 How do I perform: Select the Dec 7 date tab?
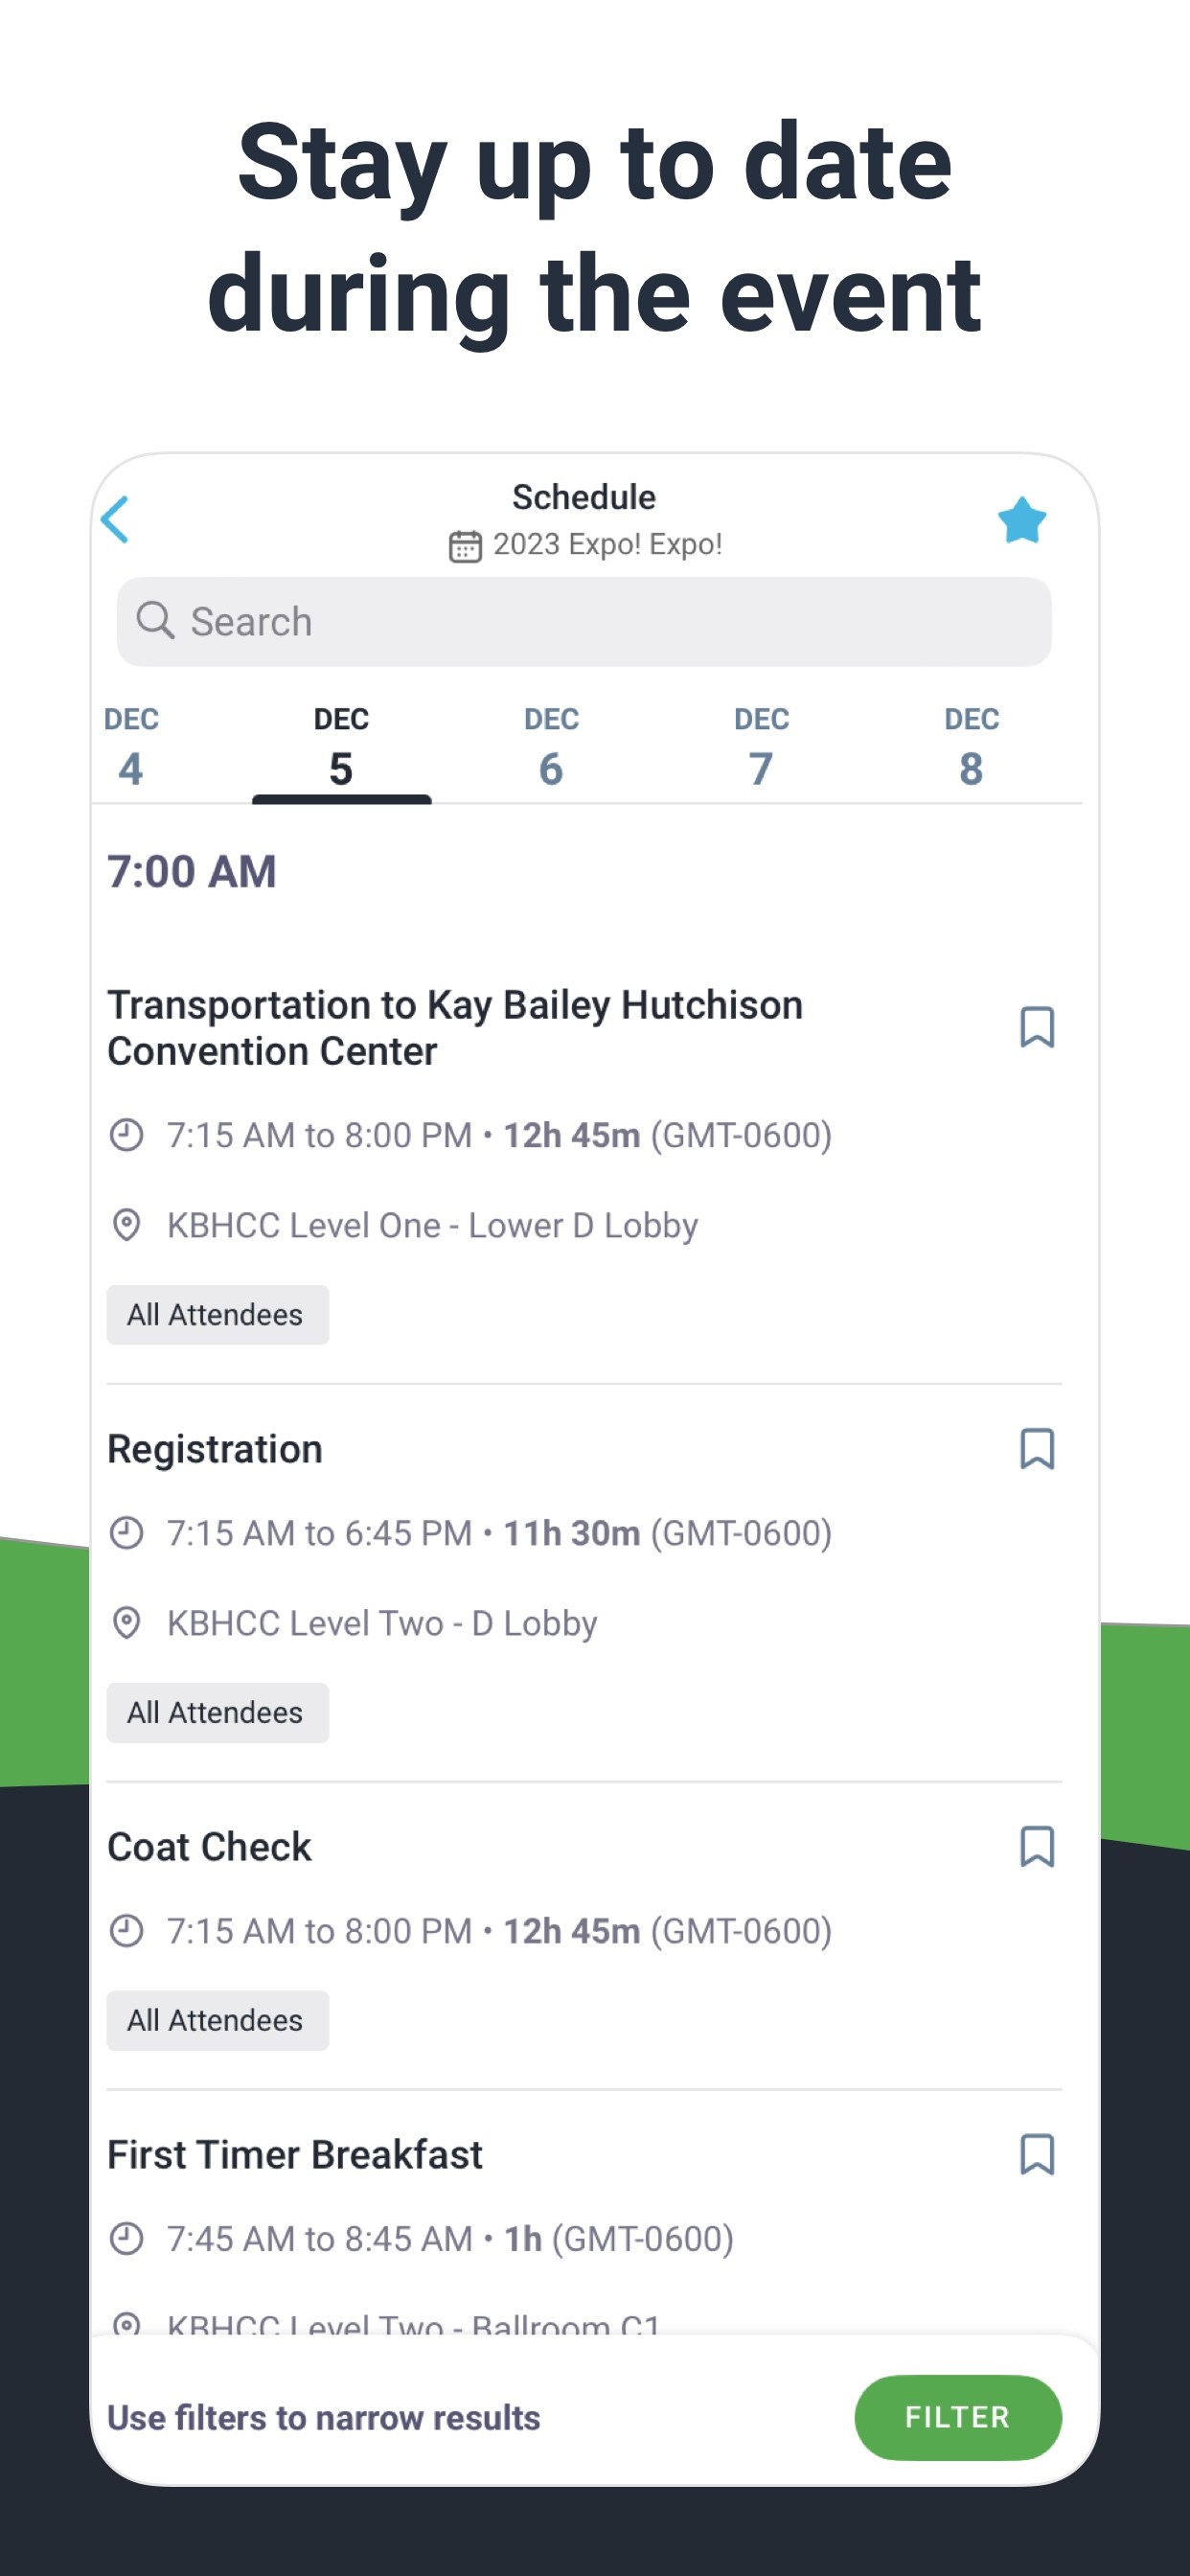761,748
